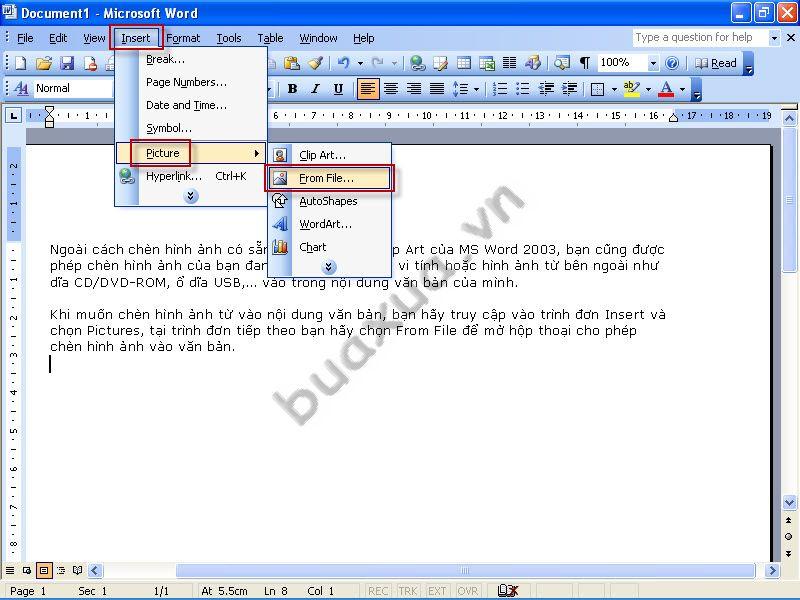Click Decrease Indent icon

click(x=546, y=89)
